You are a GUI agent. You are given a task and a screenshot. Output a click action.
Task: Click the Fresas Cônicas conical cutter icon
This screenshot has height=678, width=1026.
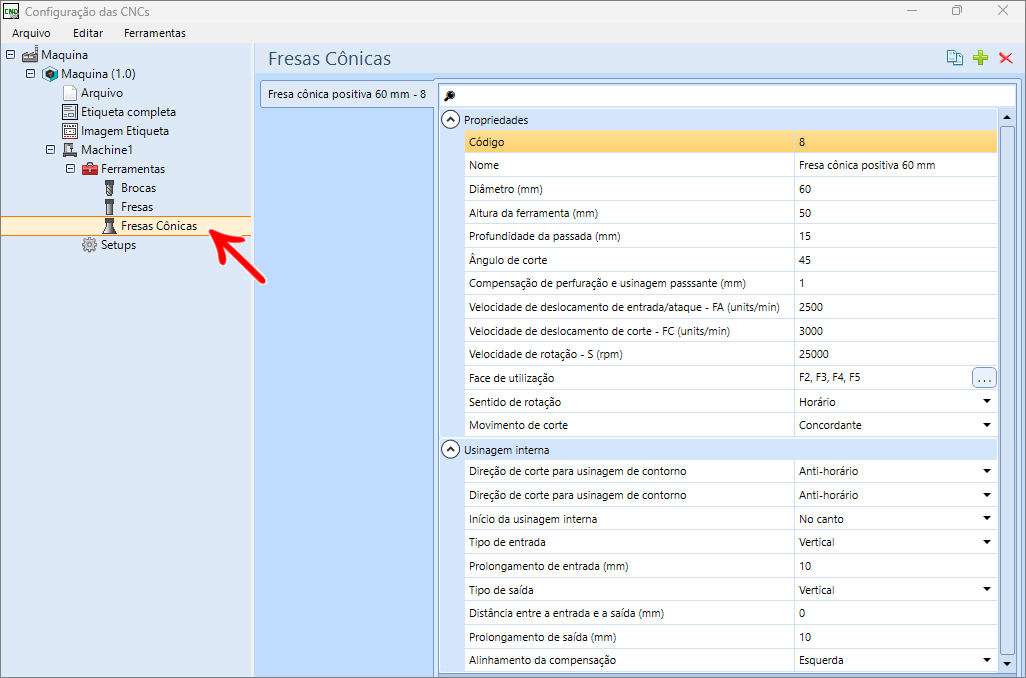point(109,226)
